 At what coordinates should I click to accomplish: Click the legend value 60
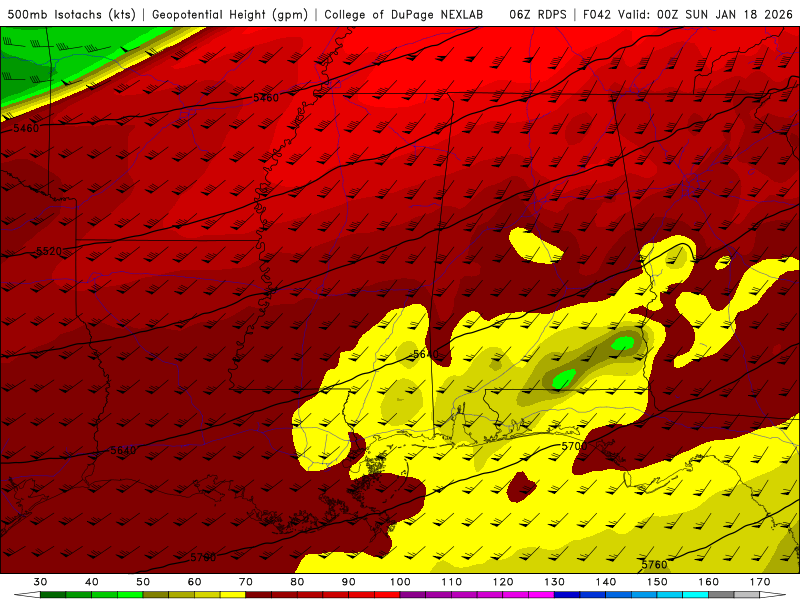(194, 582)
